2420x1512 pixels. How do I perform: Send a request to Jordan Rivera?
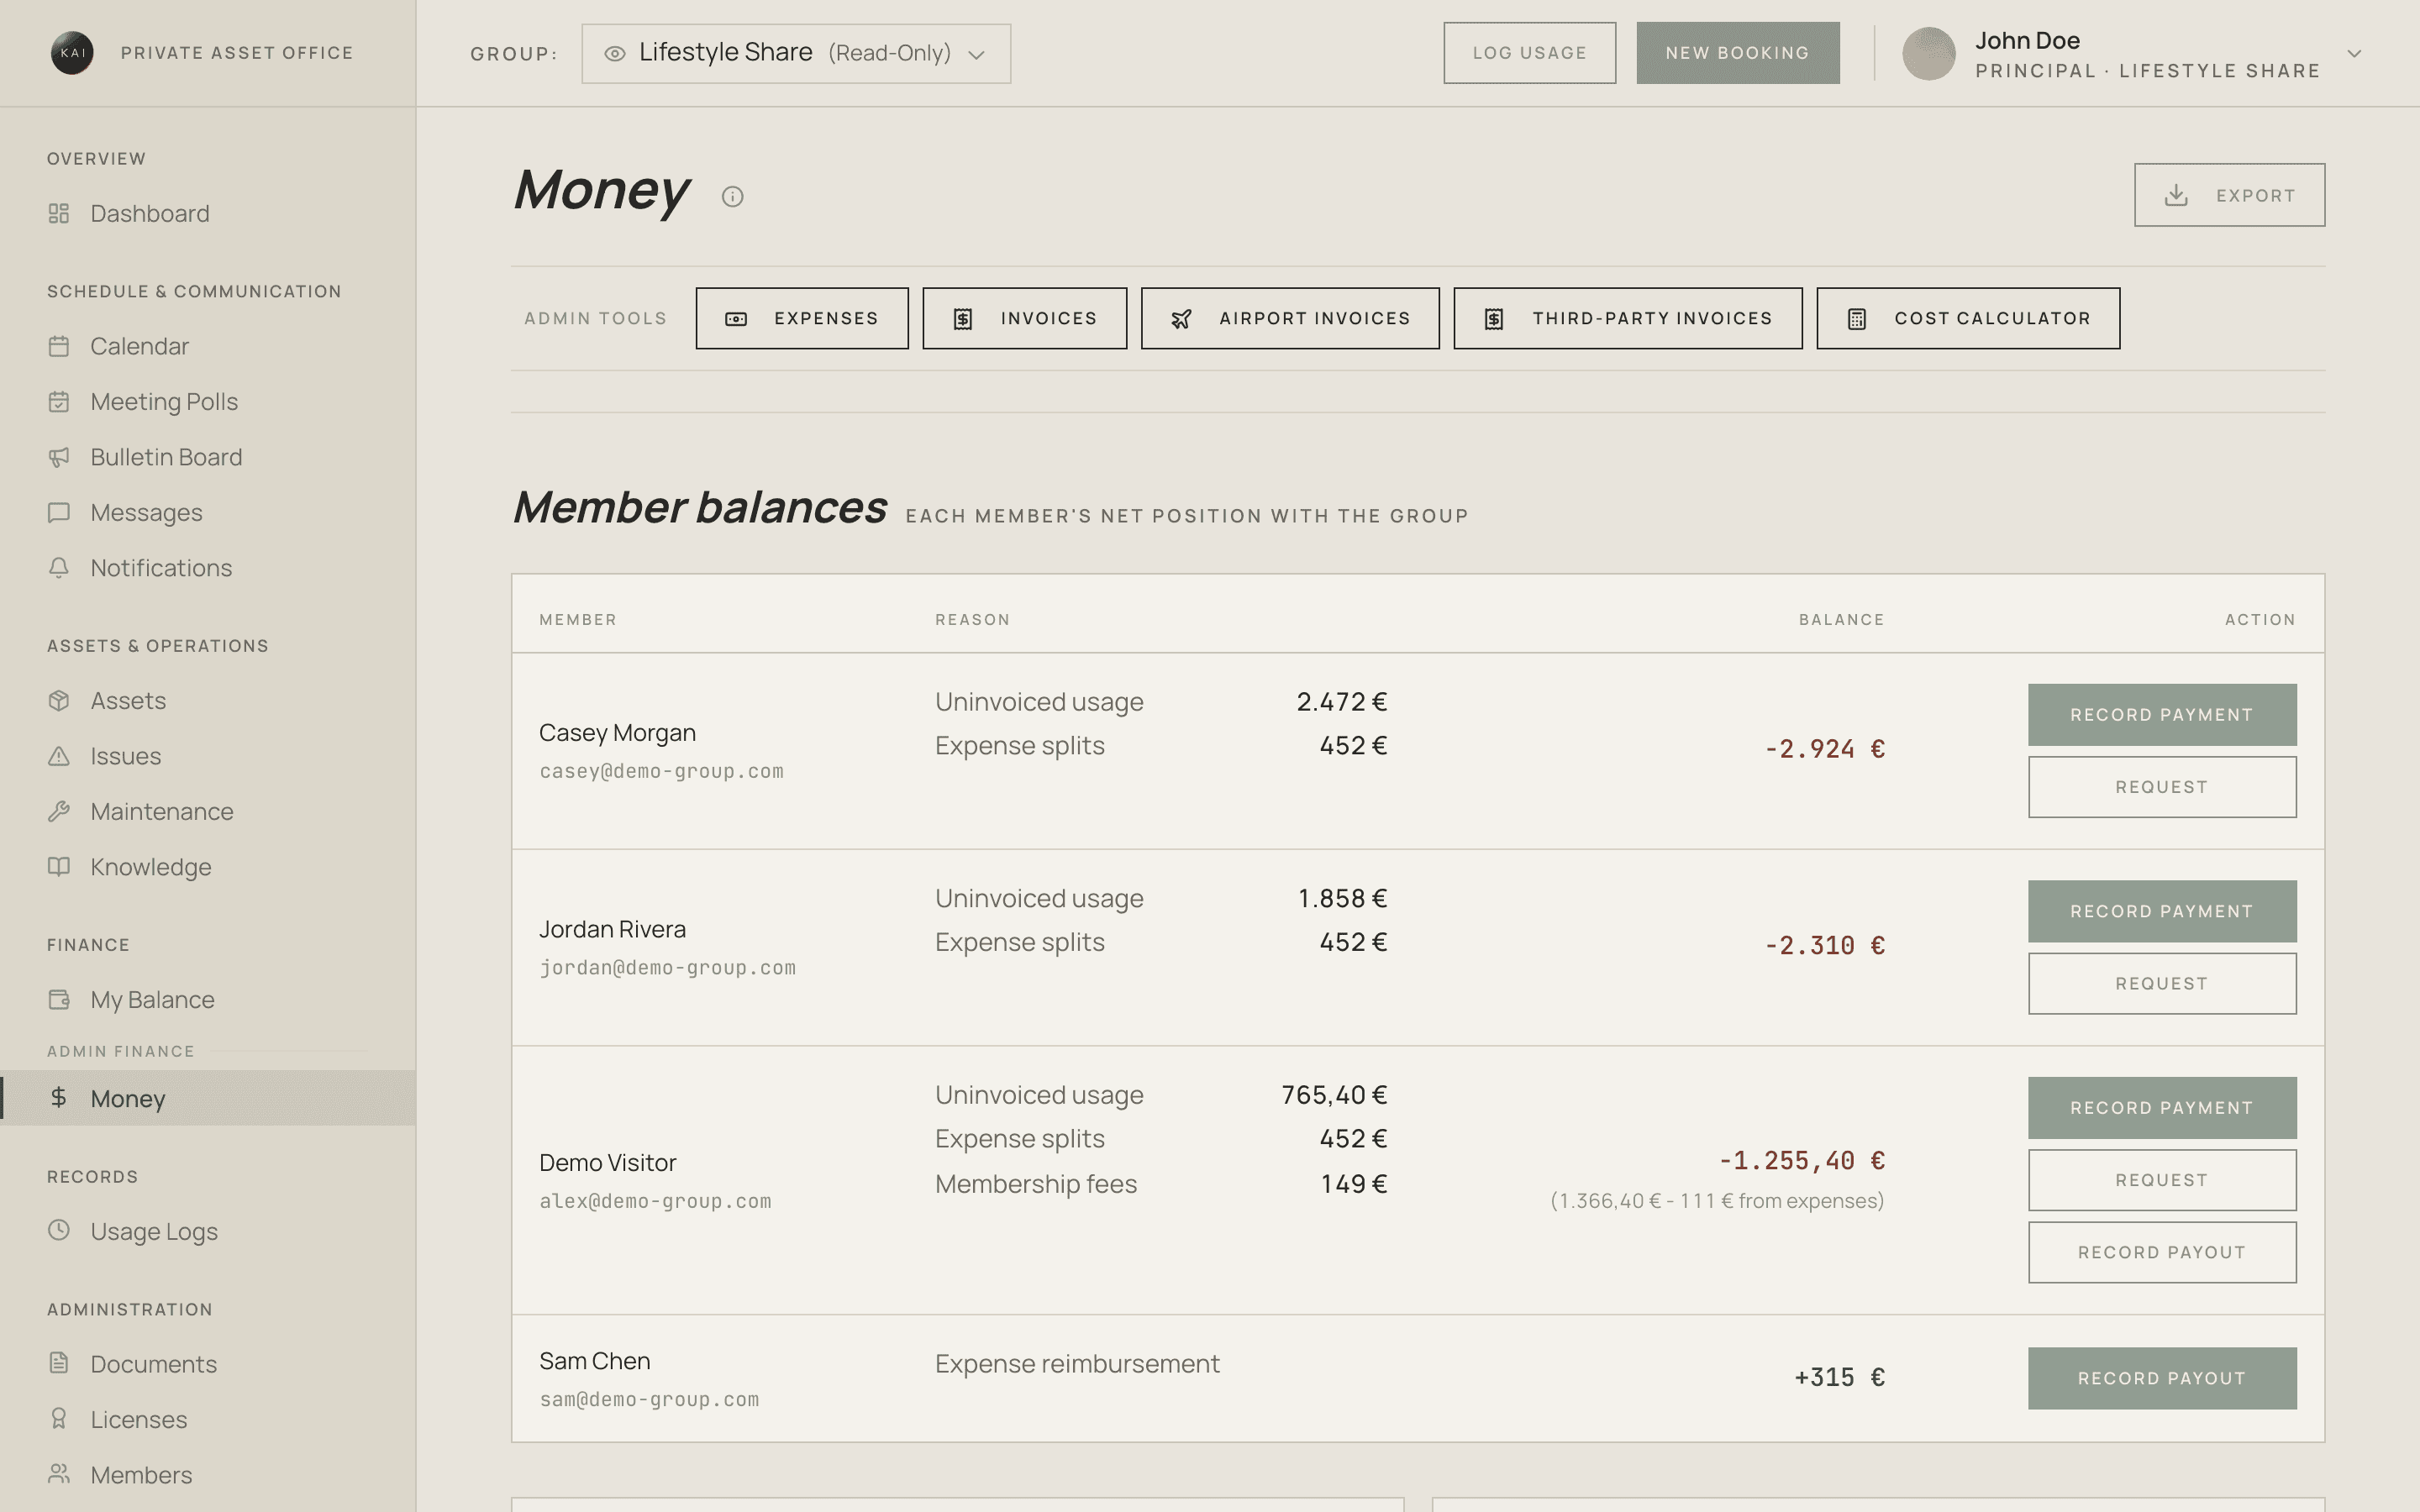point(2162,984)
